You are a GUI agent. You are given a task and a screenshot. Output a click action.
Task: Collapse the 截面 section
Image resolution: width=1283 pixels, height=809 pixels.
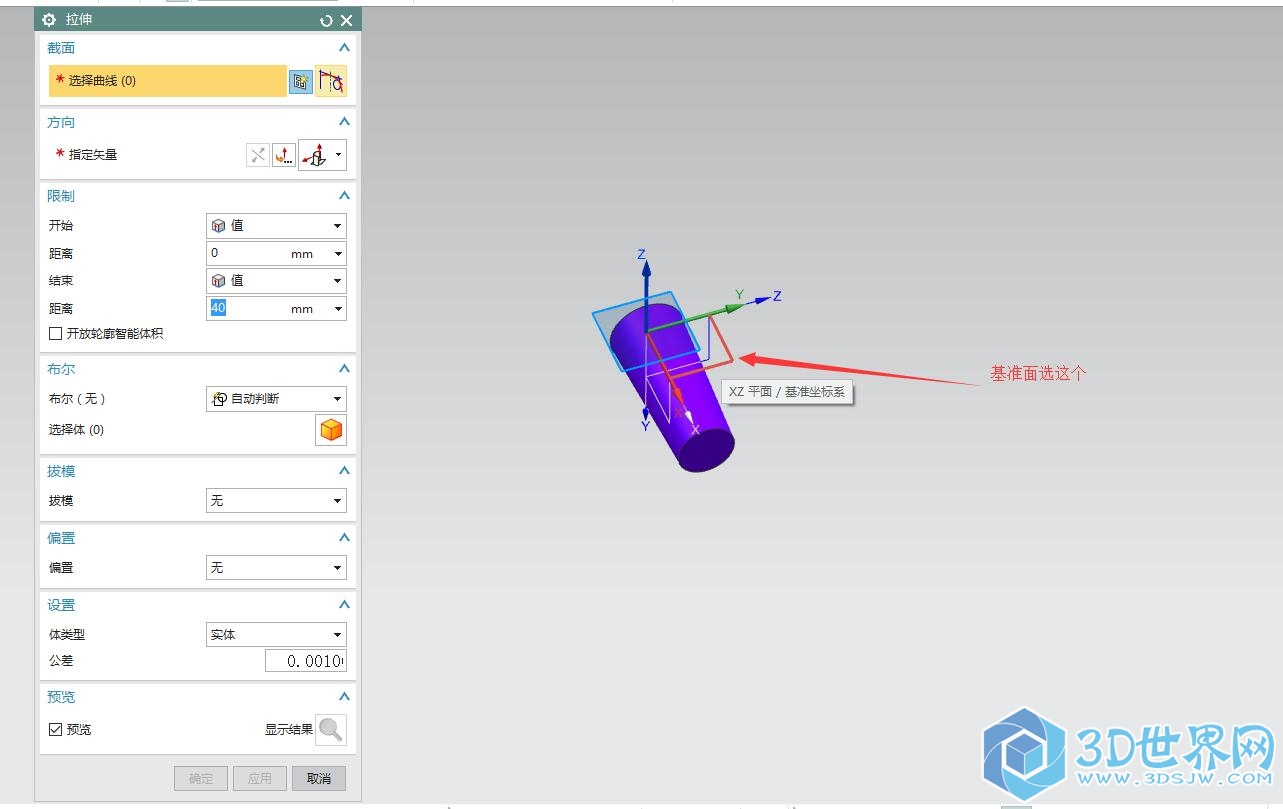[344, 48]
